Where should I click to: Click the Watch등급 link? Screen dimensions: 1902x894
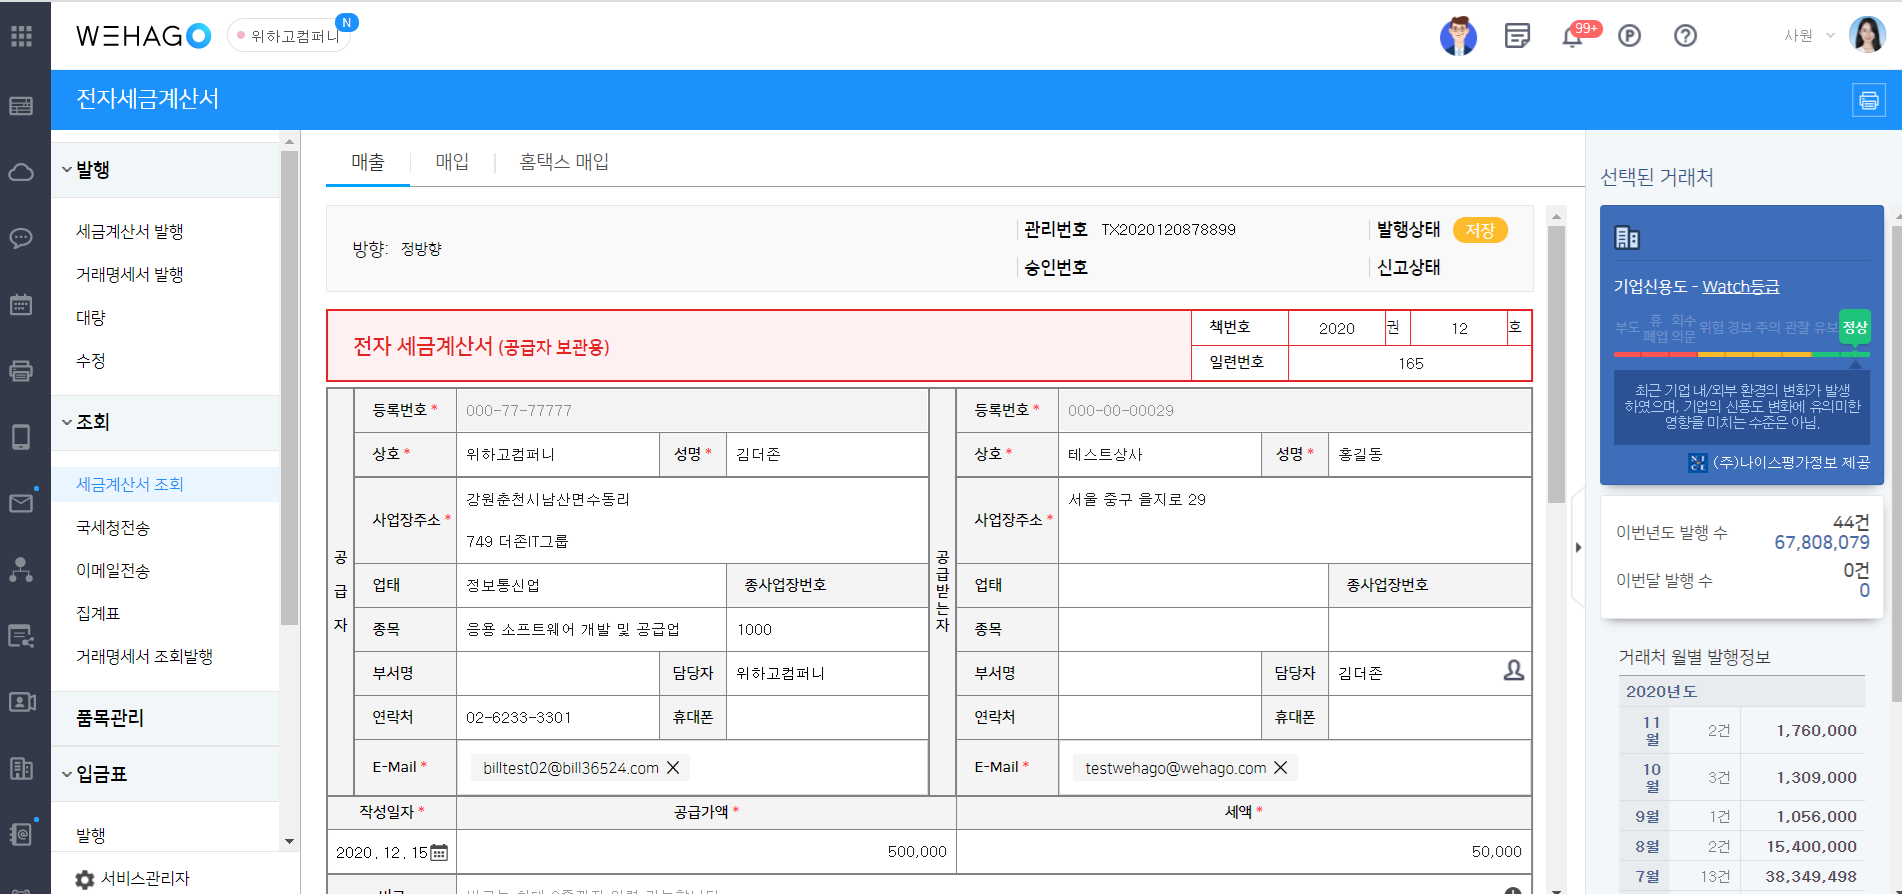[x=1741, y=287]
